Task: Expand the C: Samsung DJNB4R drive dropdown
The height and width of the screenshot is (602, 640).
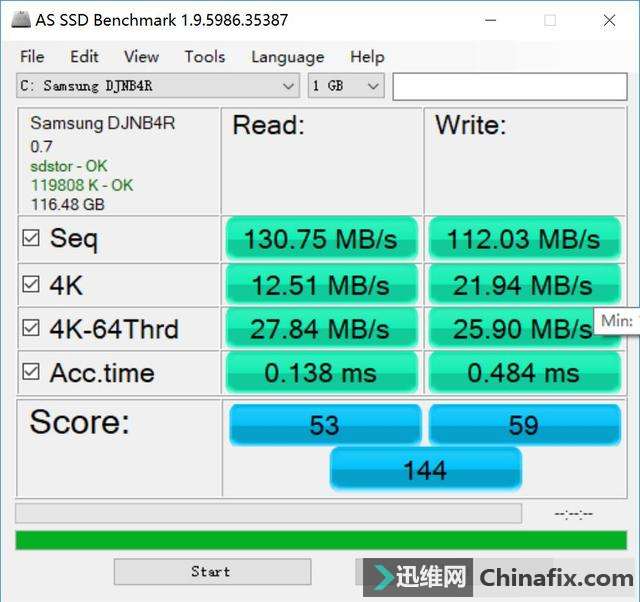Action: coord(158,86)
